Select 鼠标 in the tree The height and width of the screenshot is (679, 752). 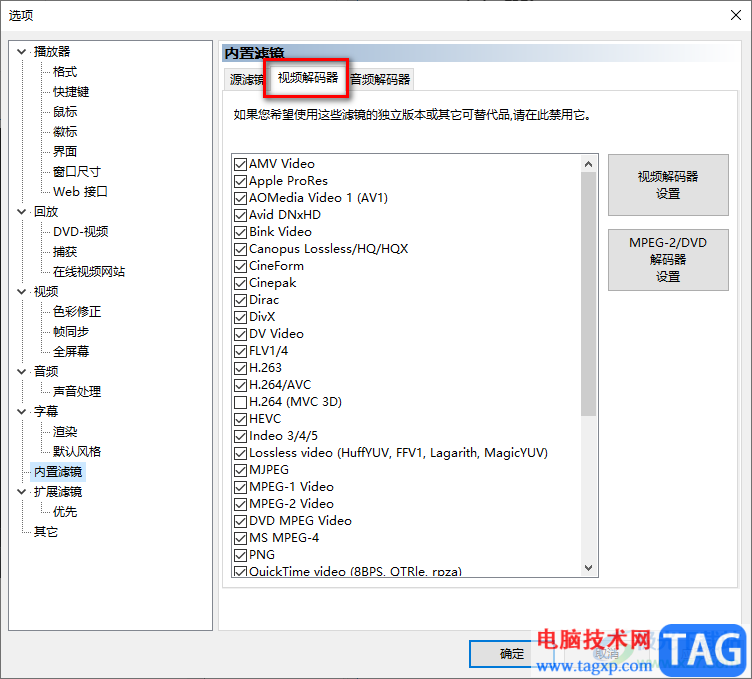click(x=65, y=112)
